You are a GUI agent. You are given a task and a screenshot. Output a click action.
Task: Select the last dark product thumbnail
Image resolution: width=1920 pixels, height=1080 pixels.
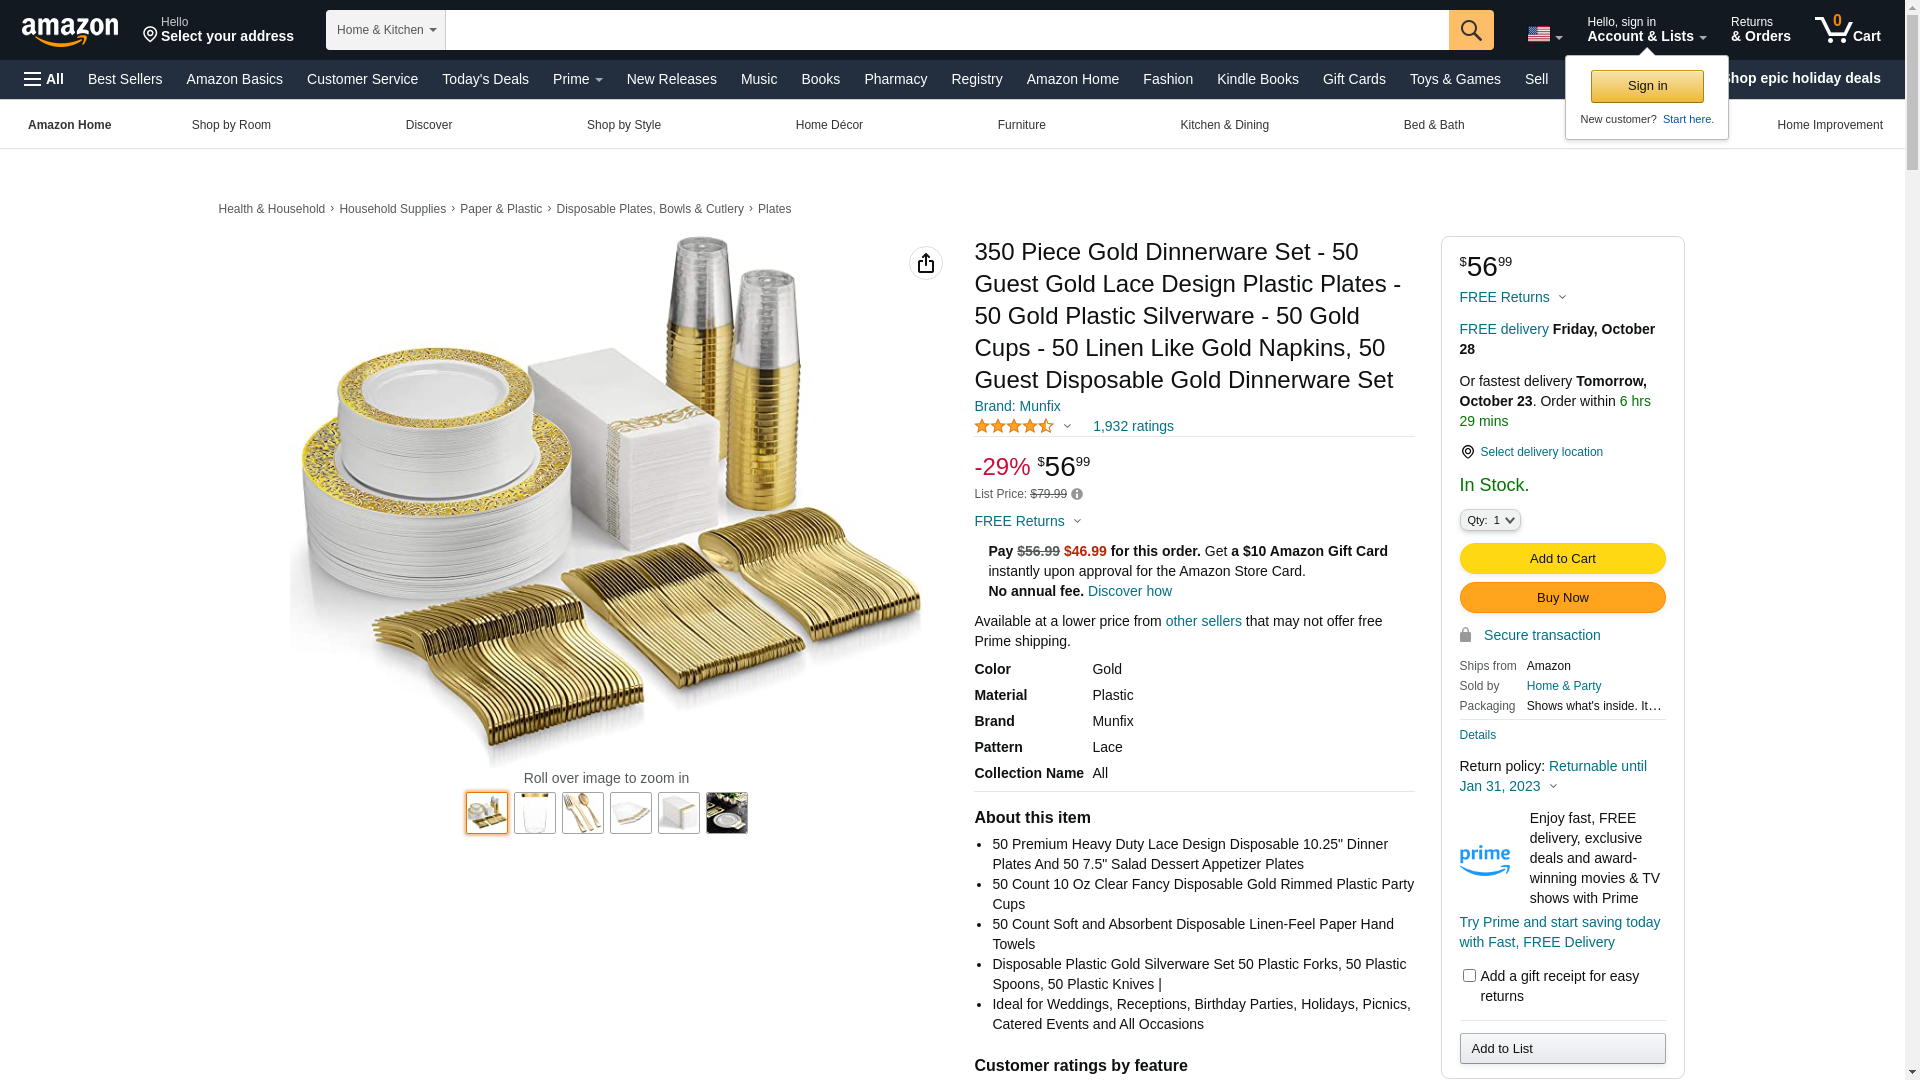coord(727,813)
